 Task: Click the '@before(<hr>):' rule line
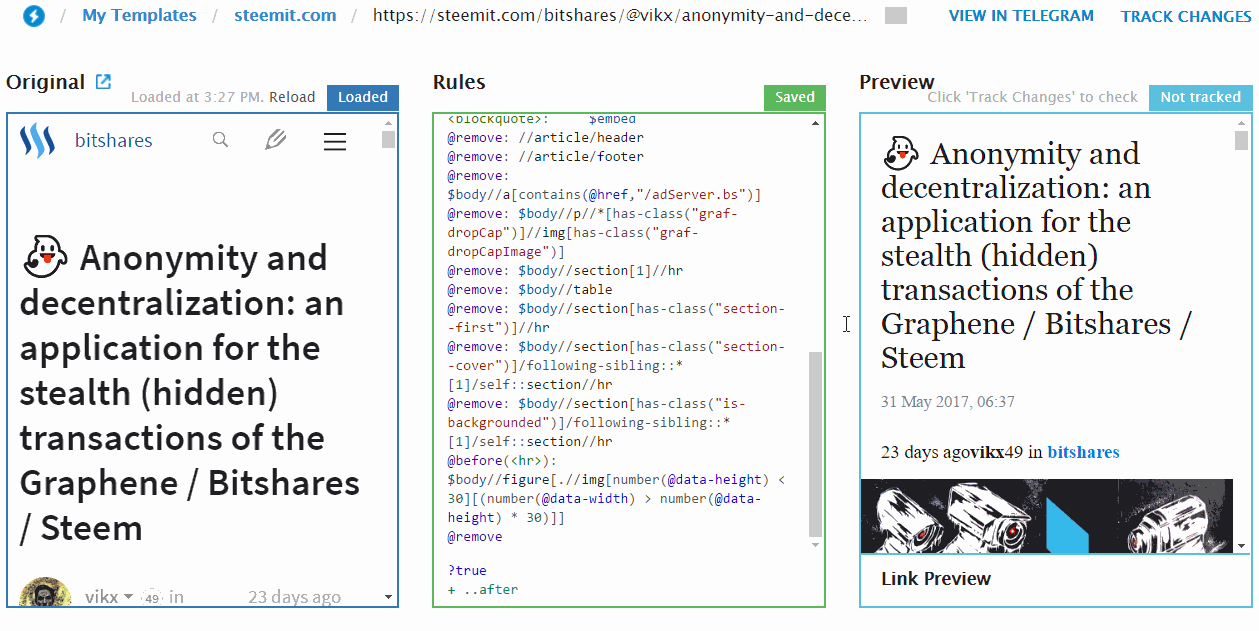point(502,460)
